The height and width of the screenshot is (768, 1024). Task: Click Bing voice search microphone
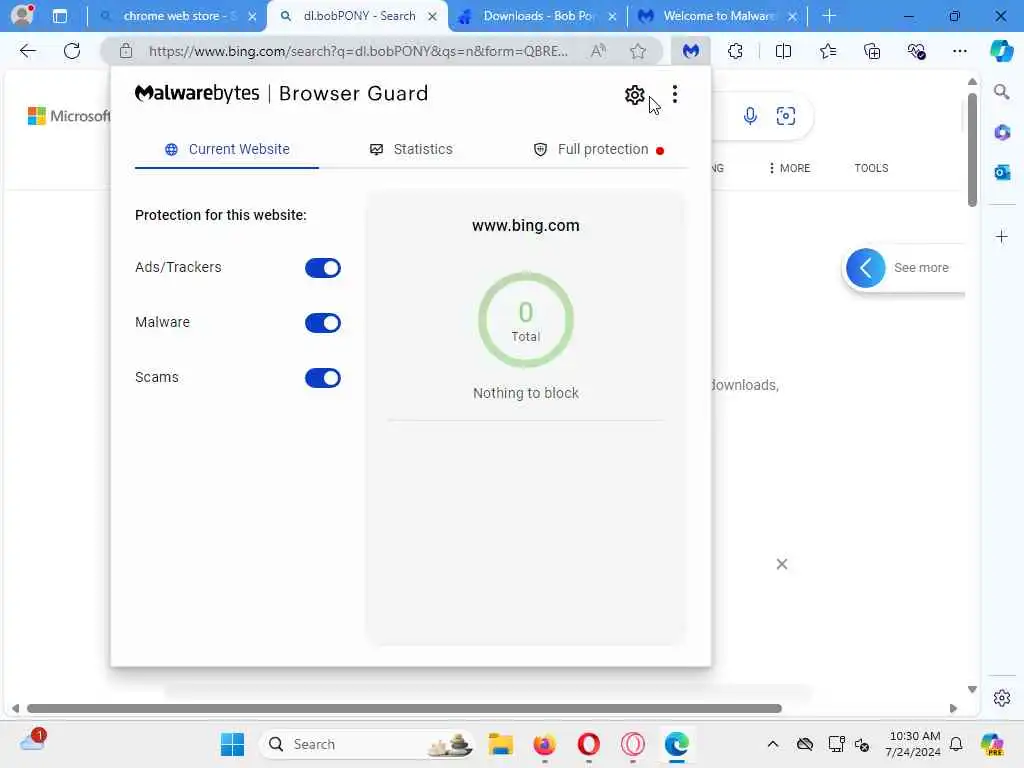pos(750,116)
